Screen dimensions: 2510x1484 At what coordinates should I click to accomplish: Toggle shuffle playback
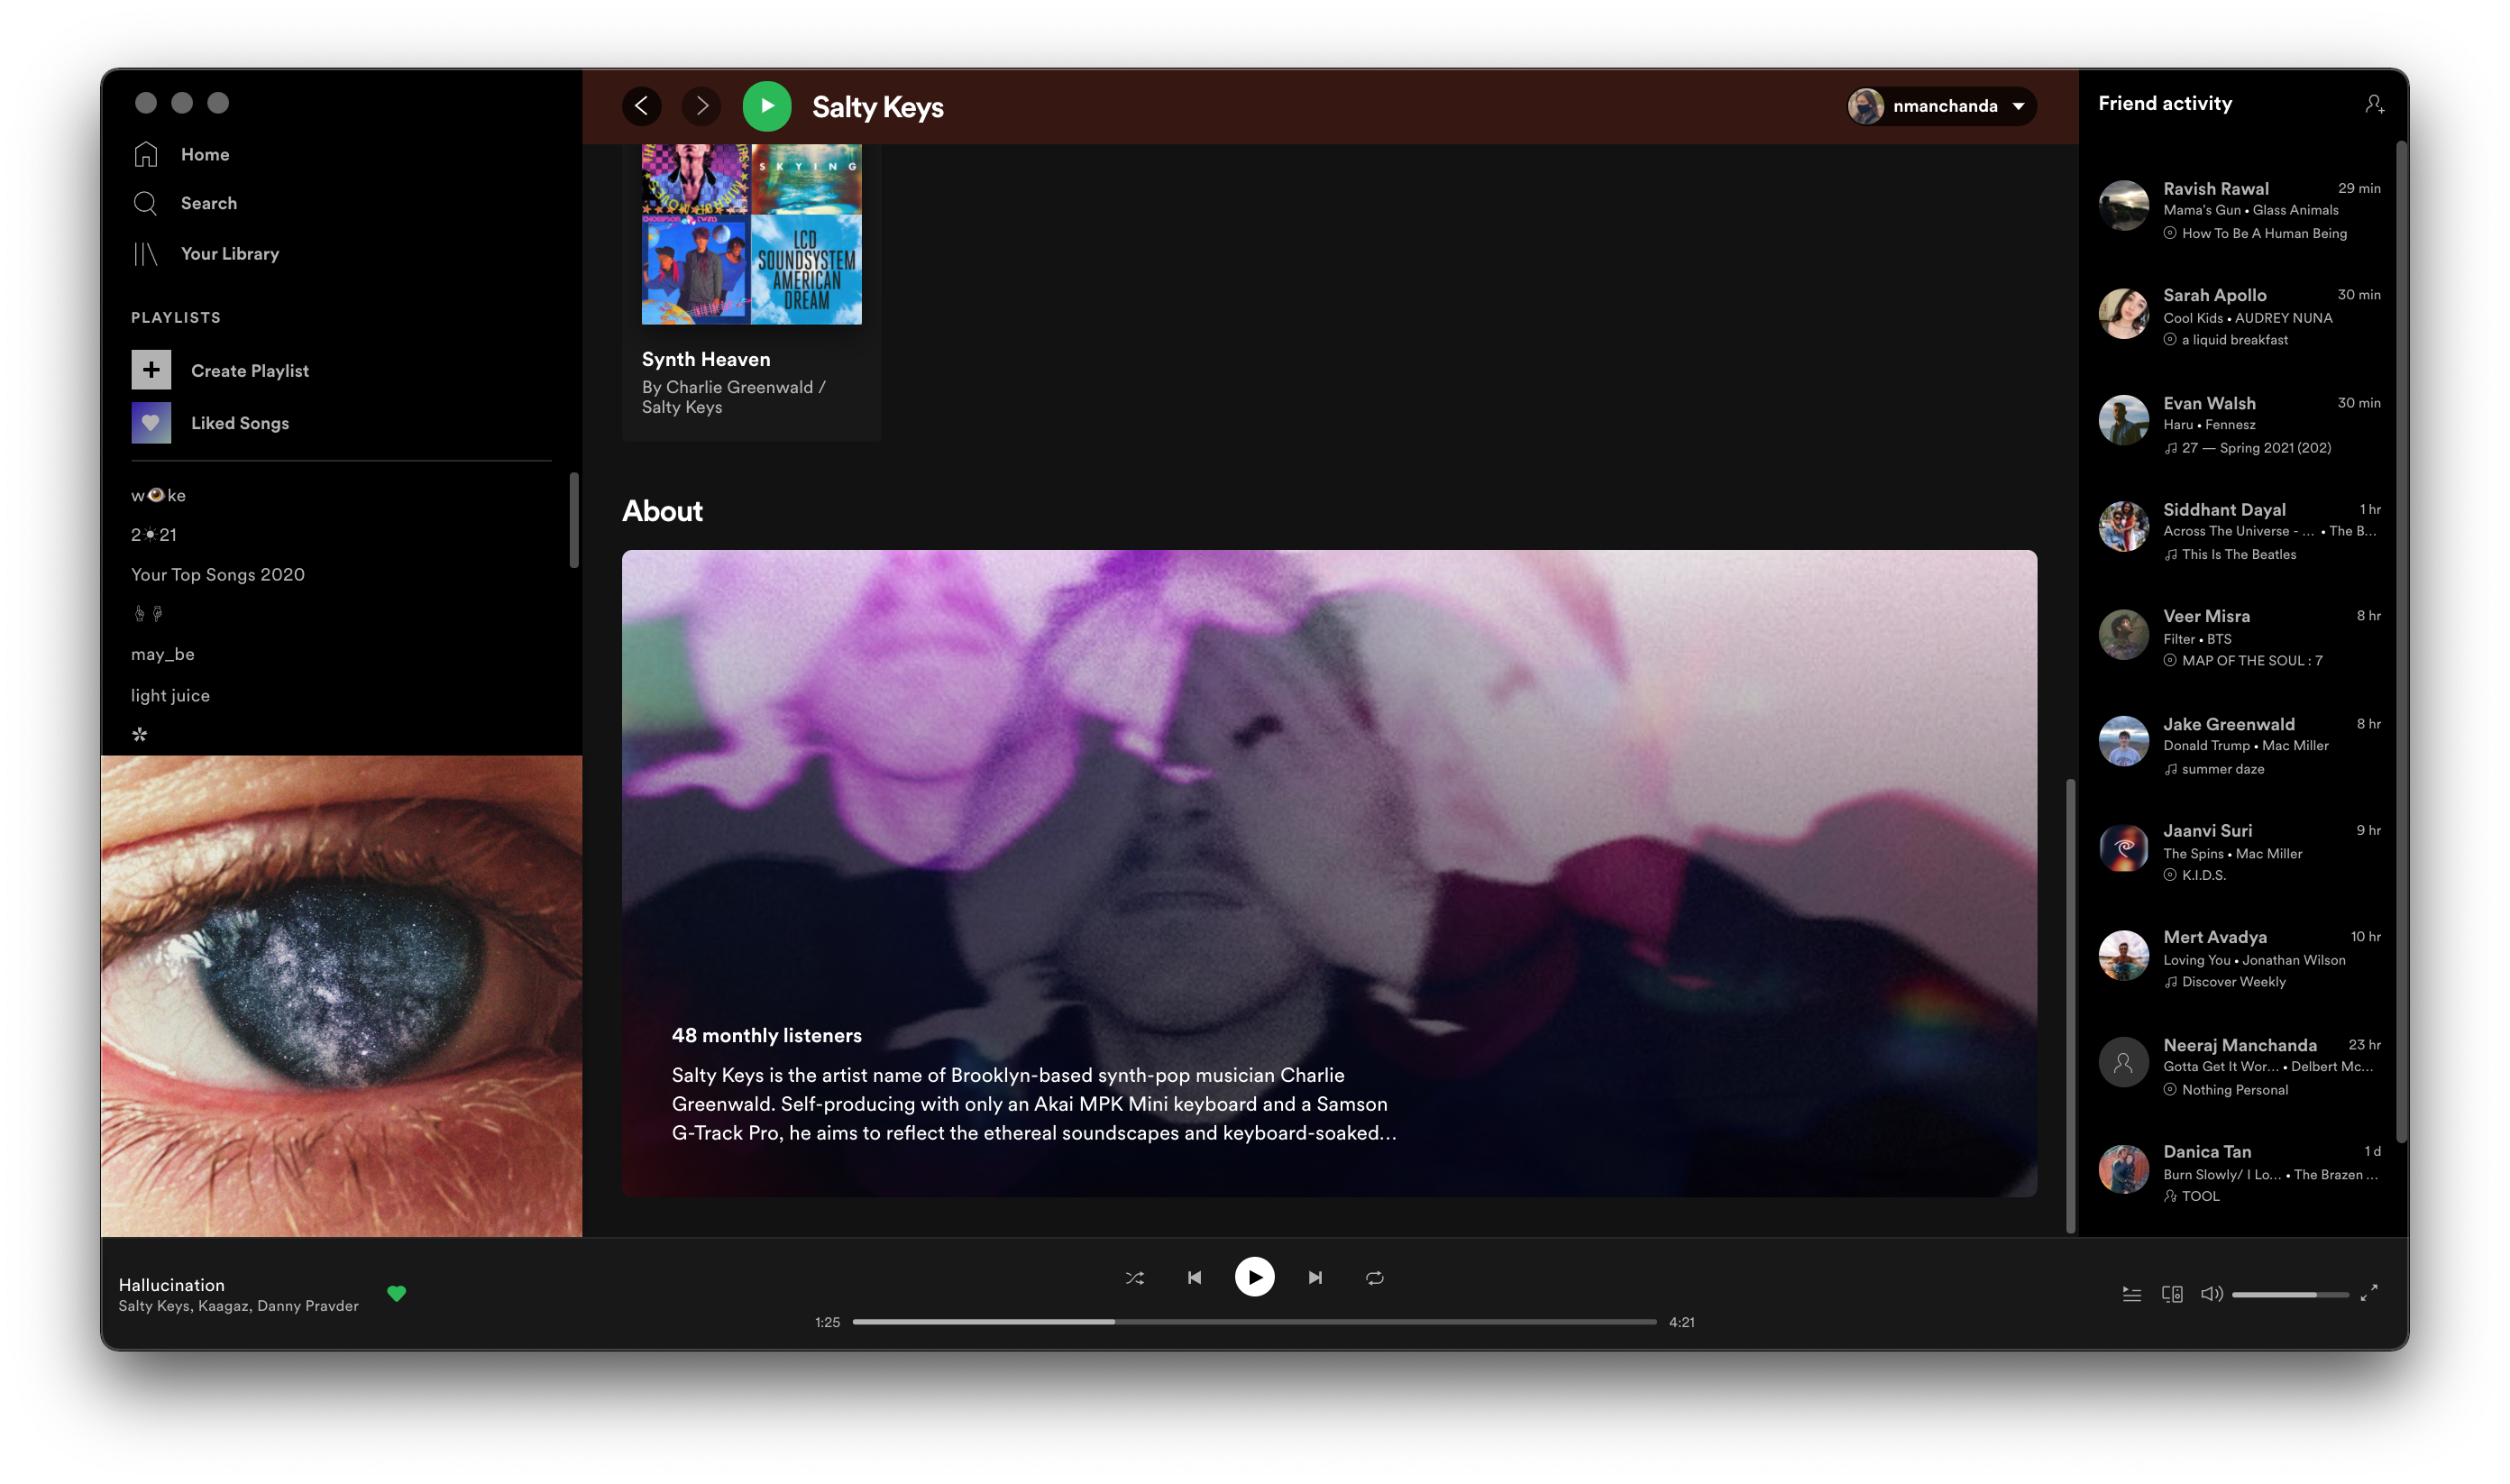1134,1278
